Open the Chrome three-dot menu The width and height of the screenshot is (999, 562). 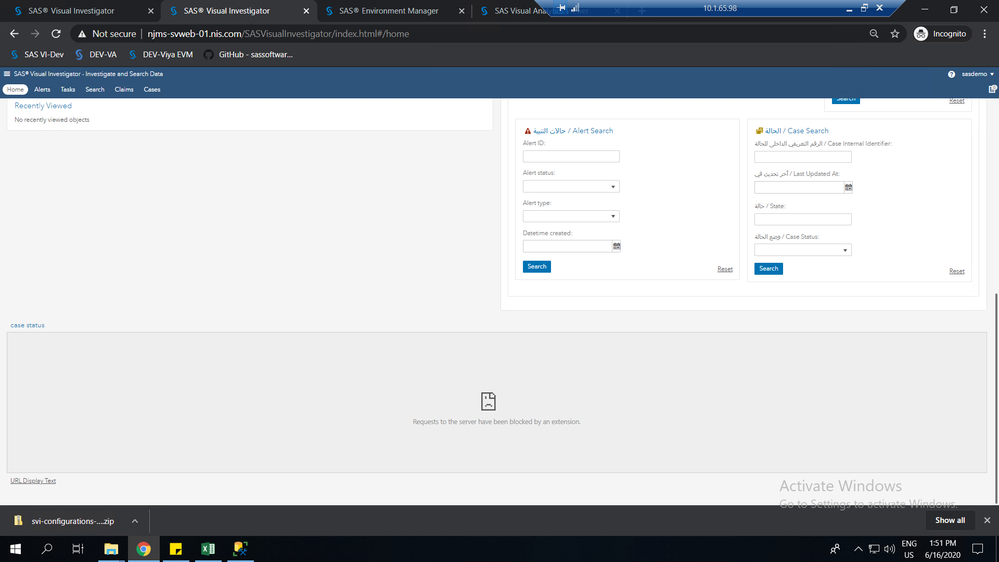pos(984,34)
